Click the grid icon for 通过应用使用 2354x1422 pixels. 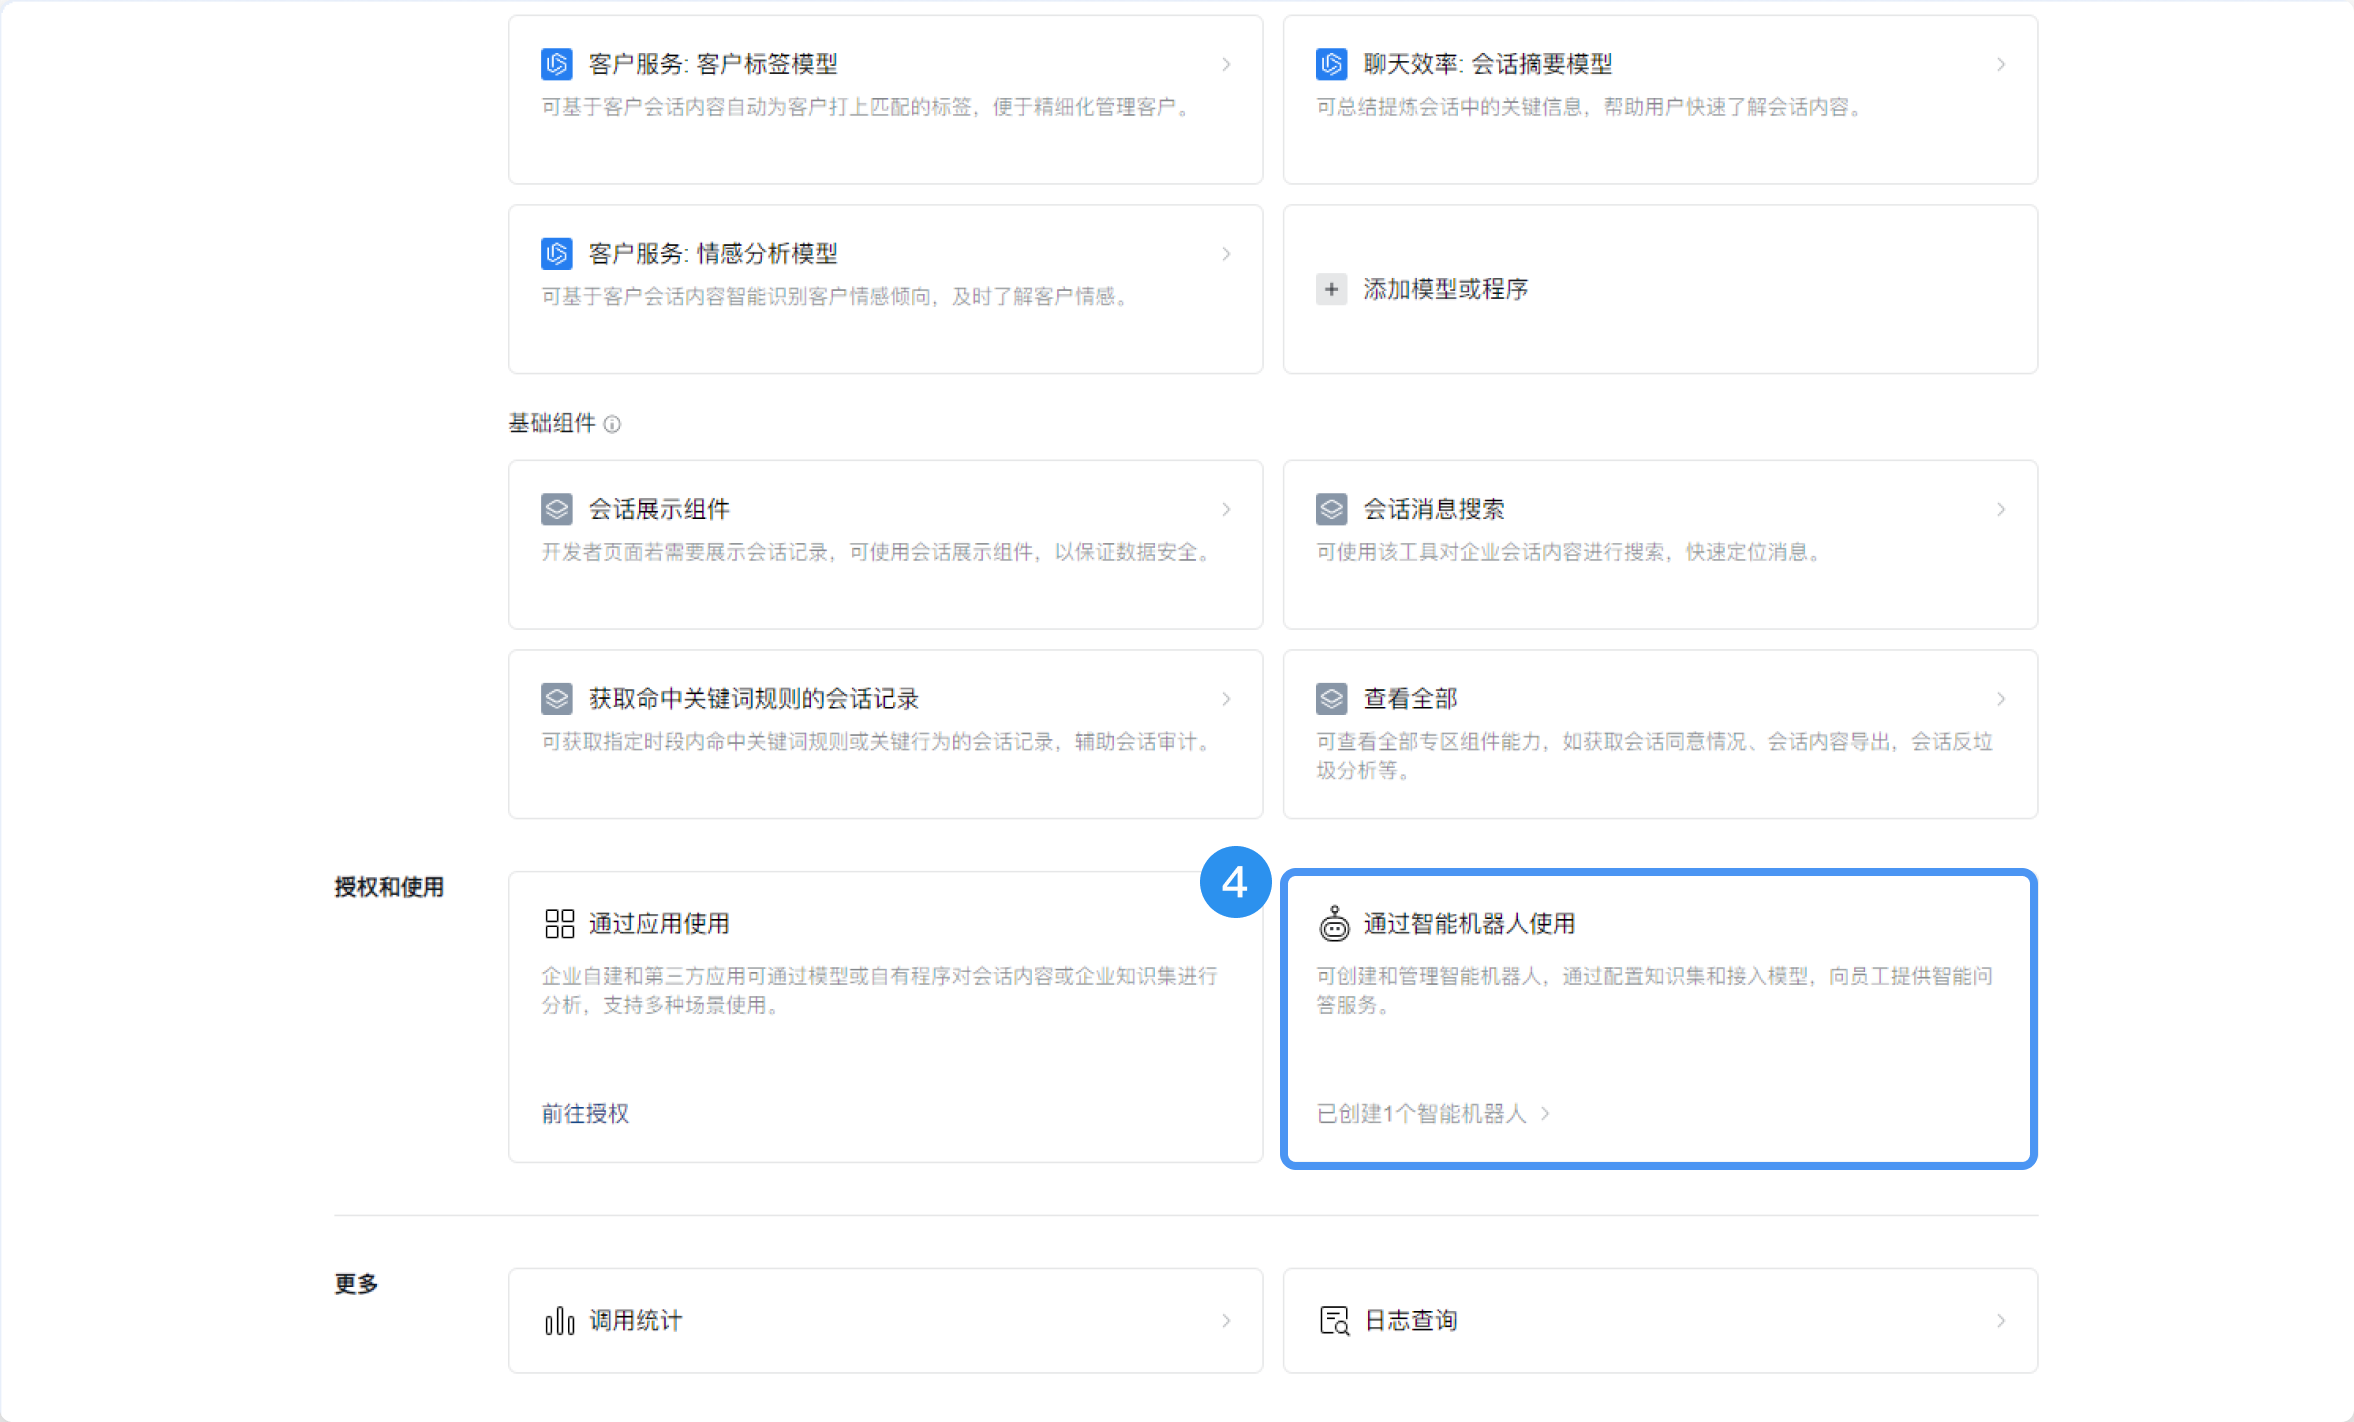click(x=559, y=924)
